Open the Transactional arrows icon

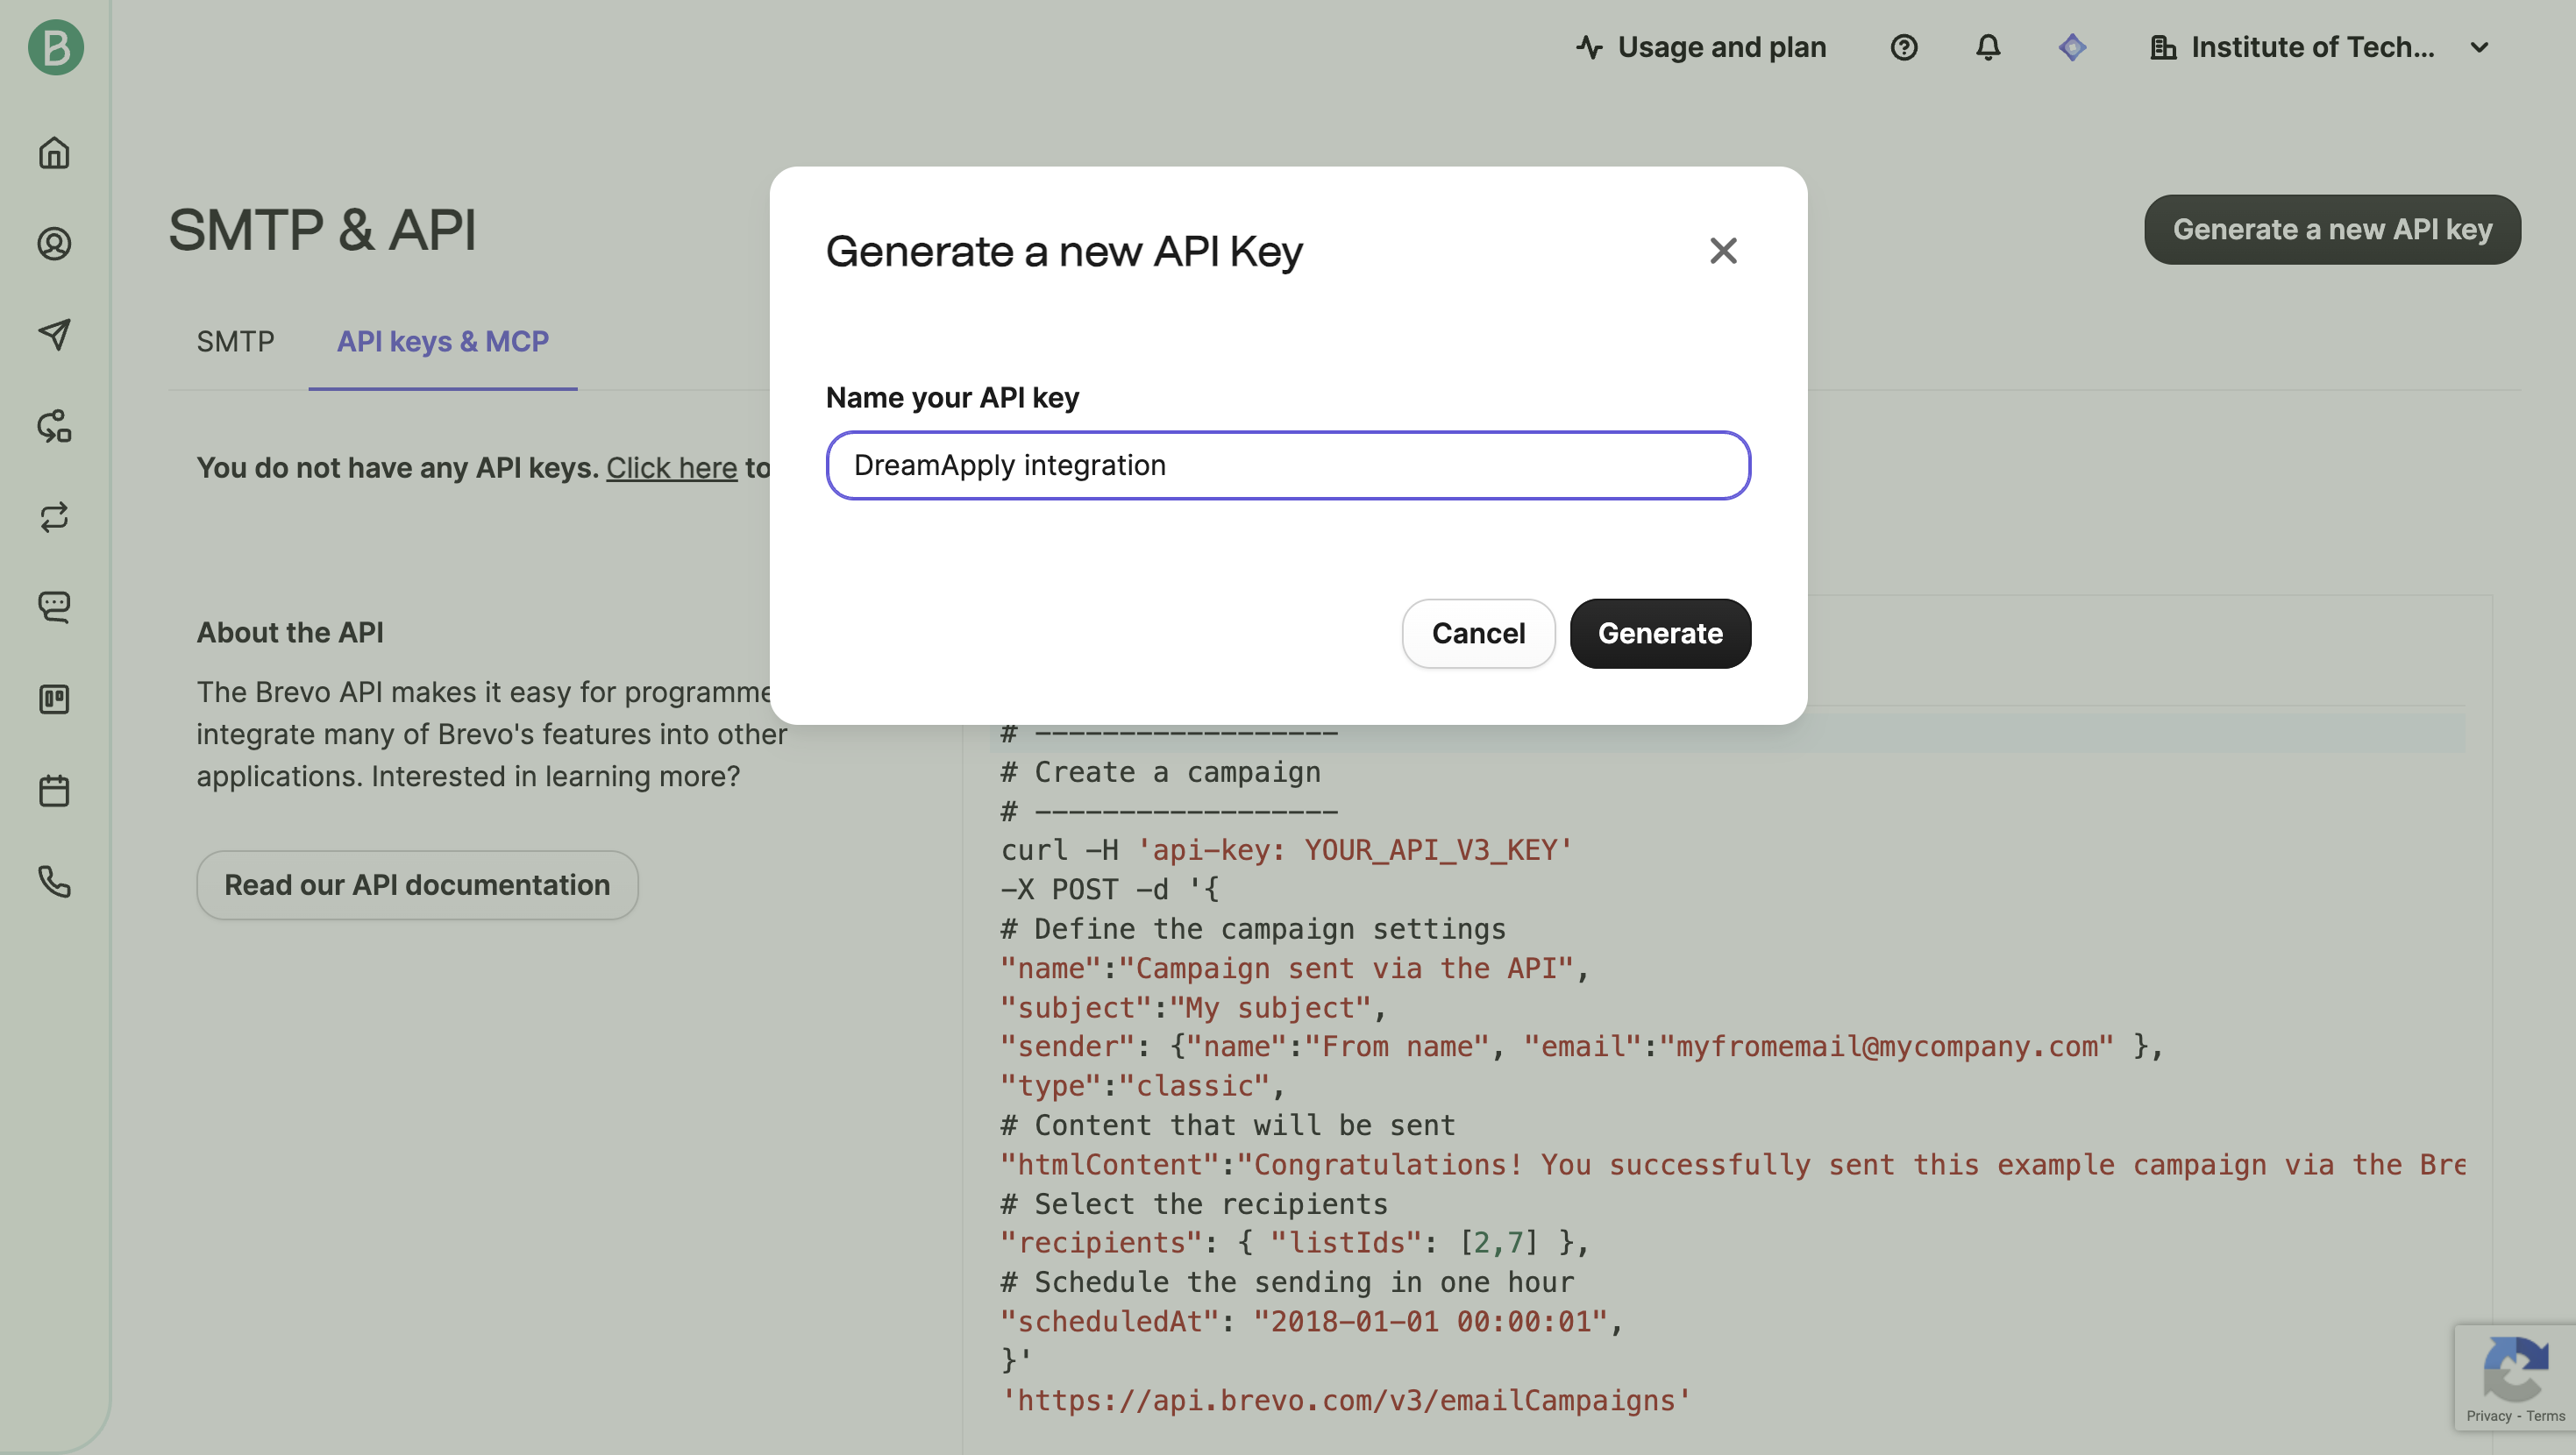click(54, 517)
